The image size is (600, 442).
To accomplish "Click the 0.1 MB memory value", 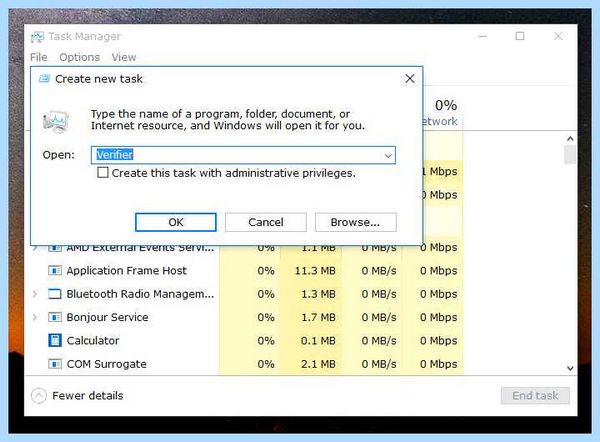I will pos(318,341).
